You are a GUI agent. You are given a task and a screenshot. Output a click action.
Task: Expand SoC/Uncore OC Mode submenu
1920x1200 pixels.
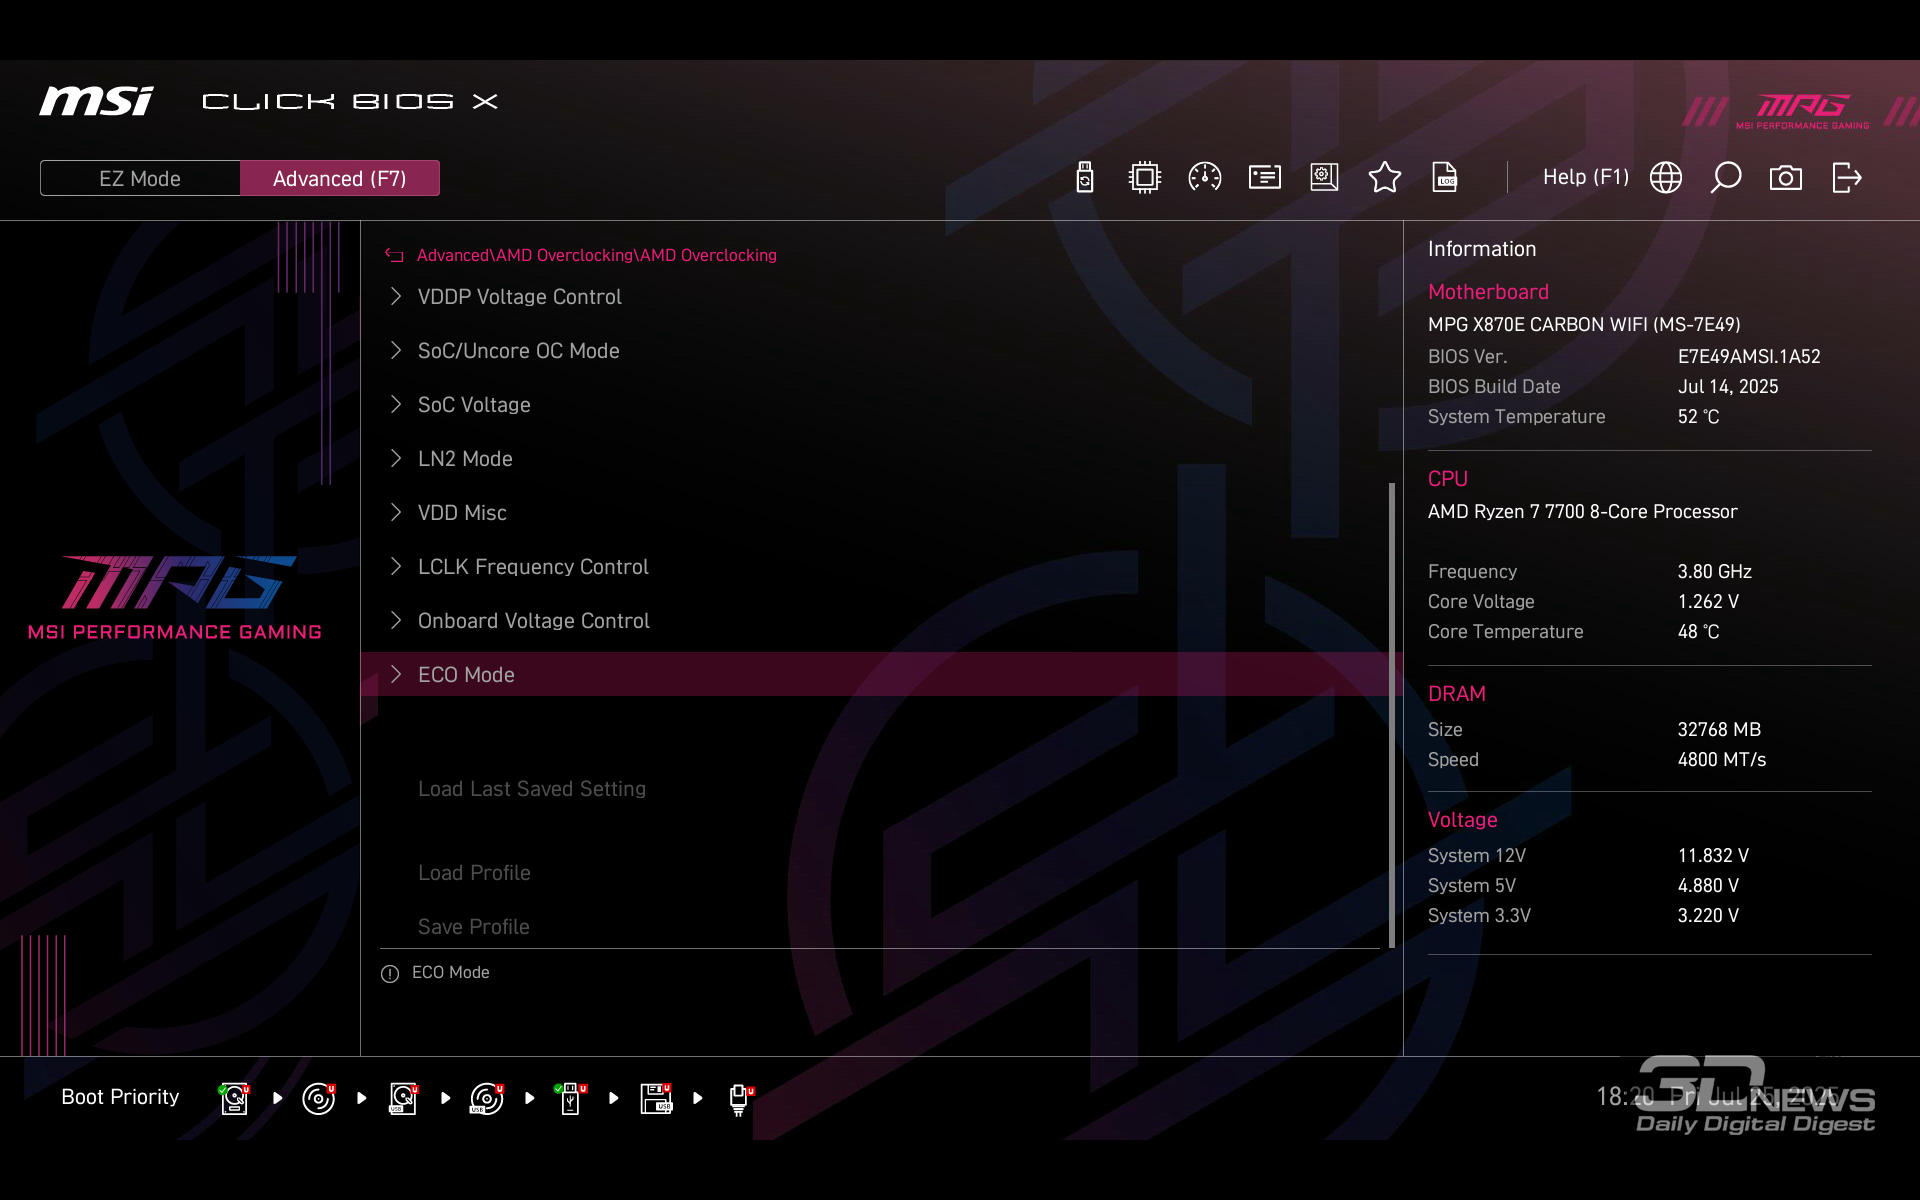tap(880, 351)
